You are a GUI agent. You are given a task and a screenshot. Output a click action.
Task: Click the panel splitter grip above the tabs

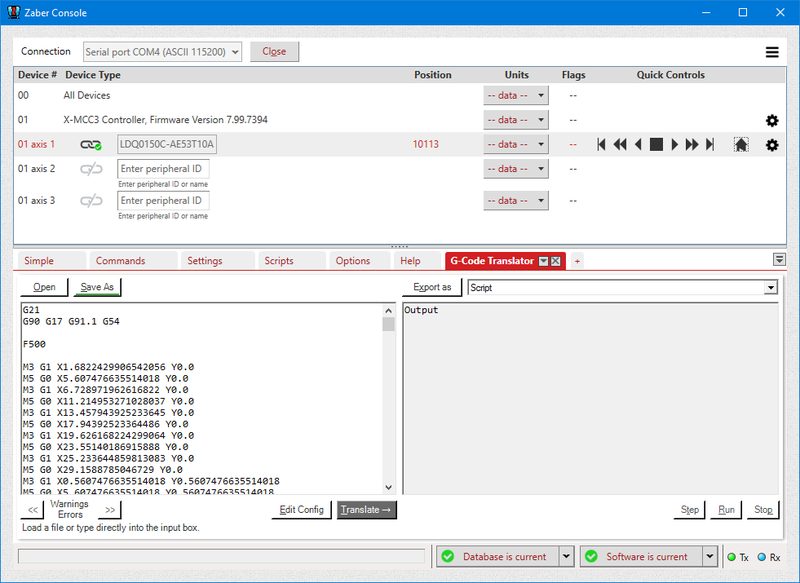[x=399, y=247]
